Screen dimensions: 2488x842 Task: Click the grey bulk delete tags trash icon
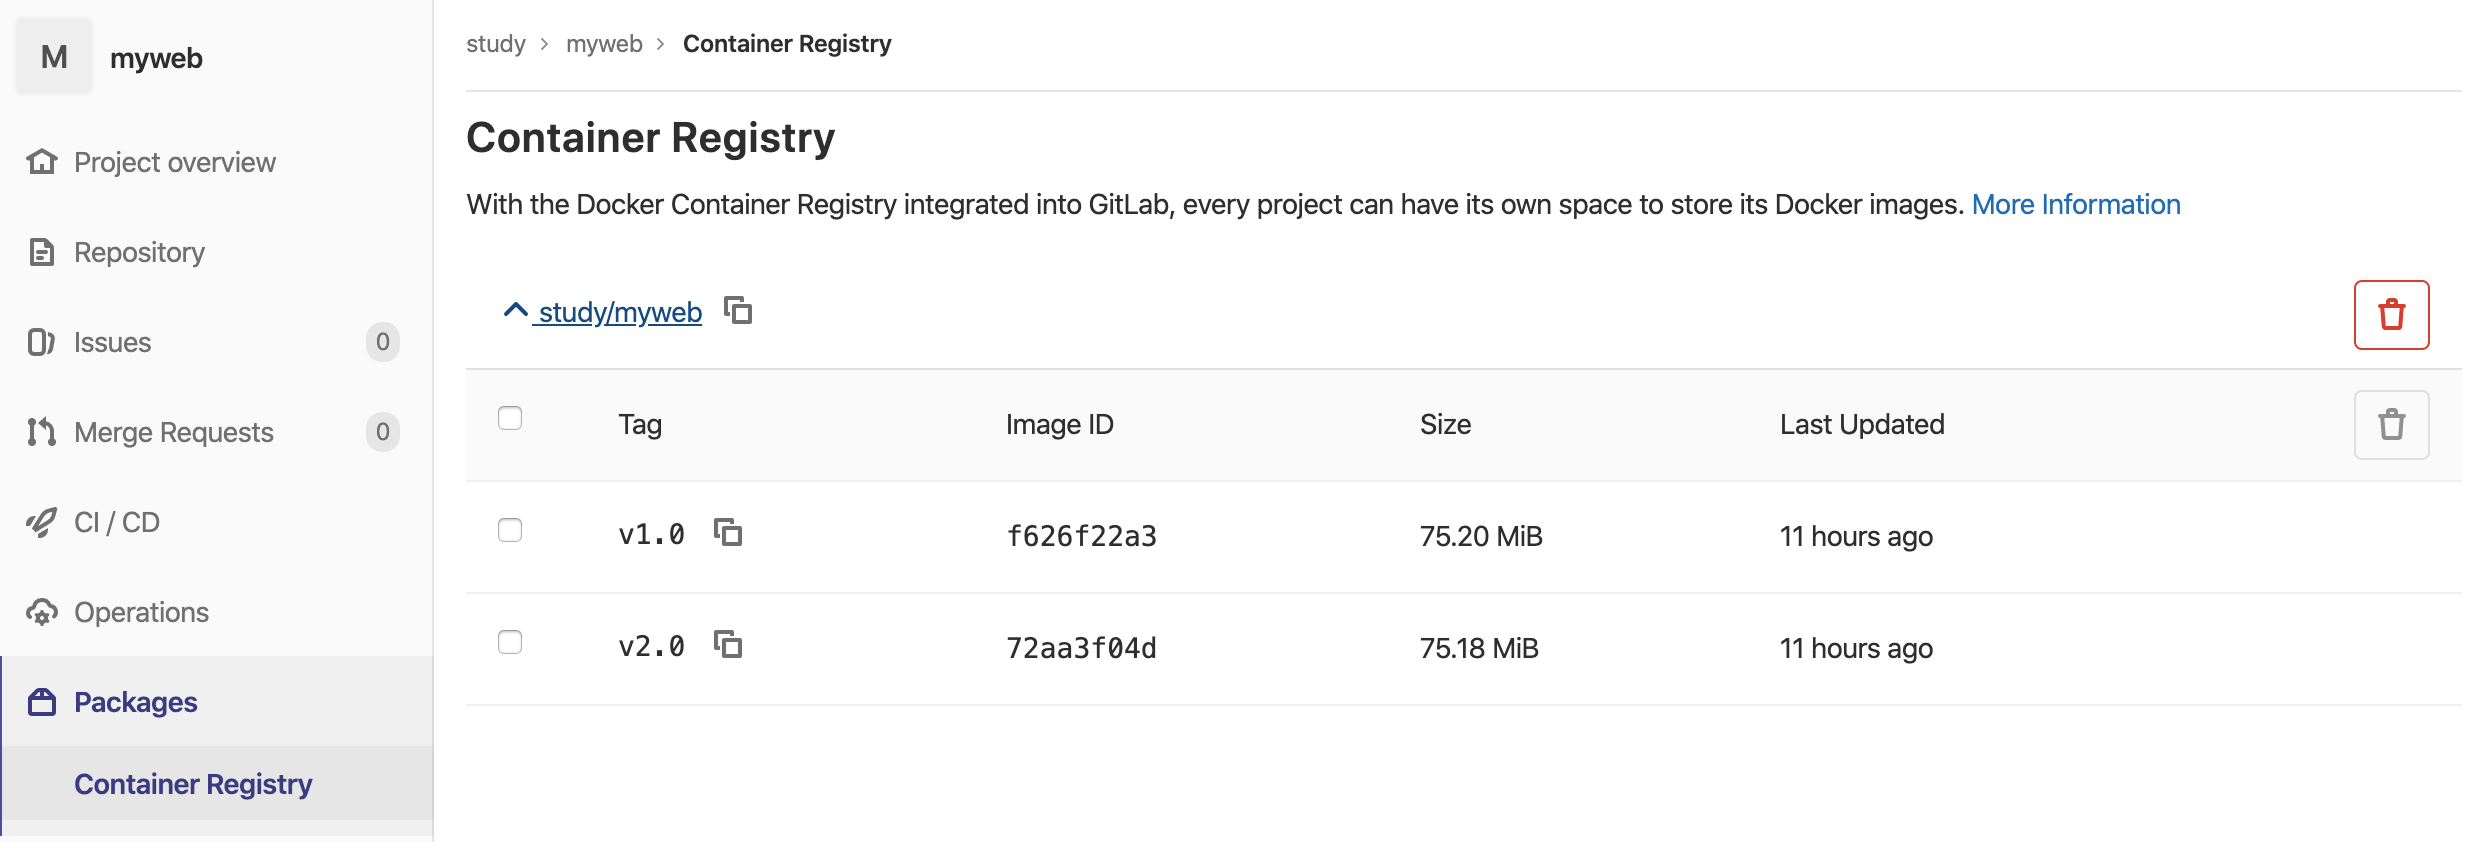[2391, 425]
